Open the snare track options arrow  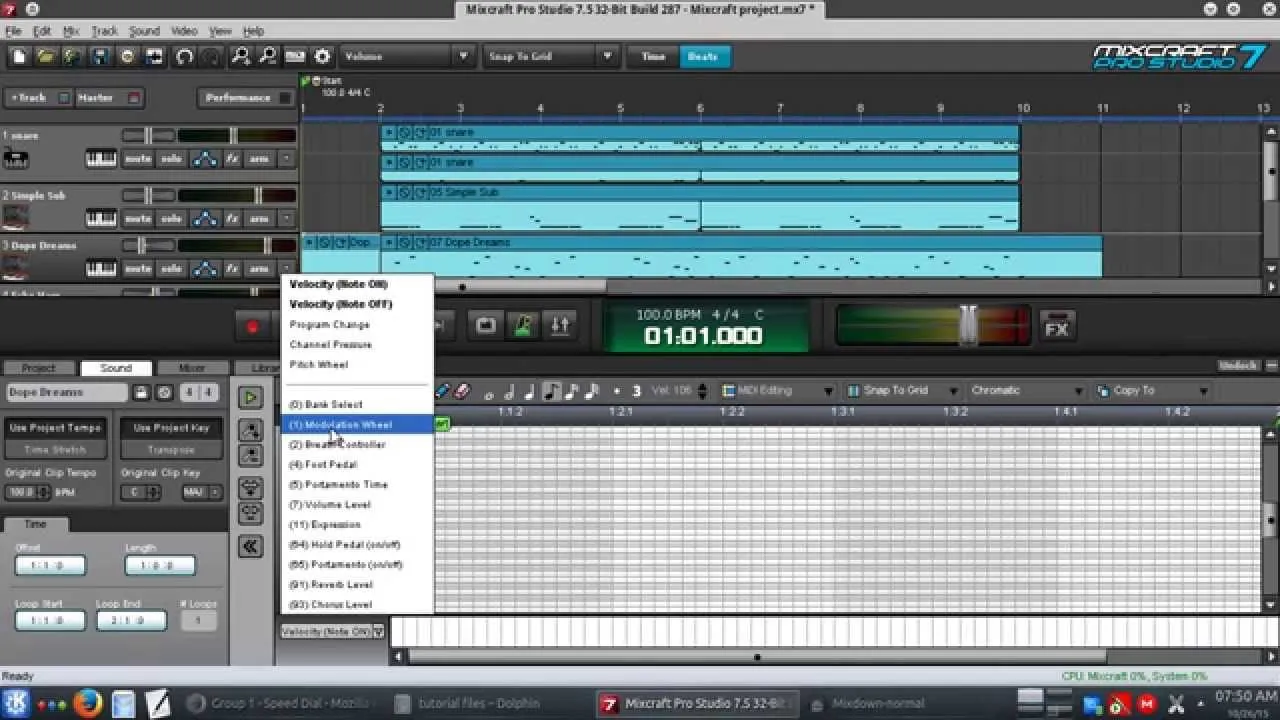(286, 159)
